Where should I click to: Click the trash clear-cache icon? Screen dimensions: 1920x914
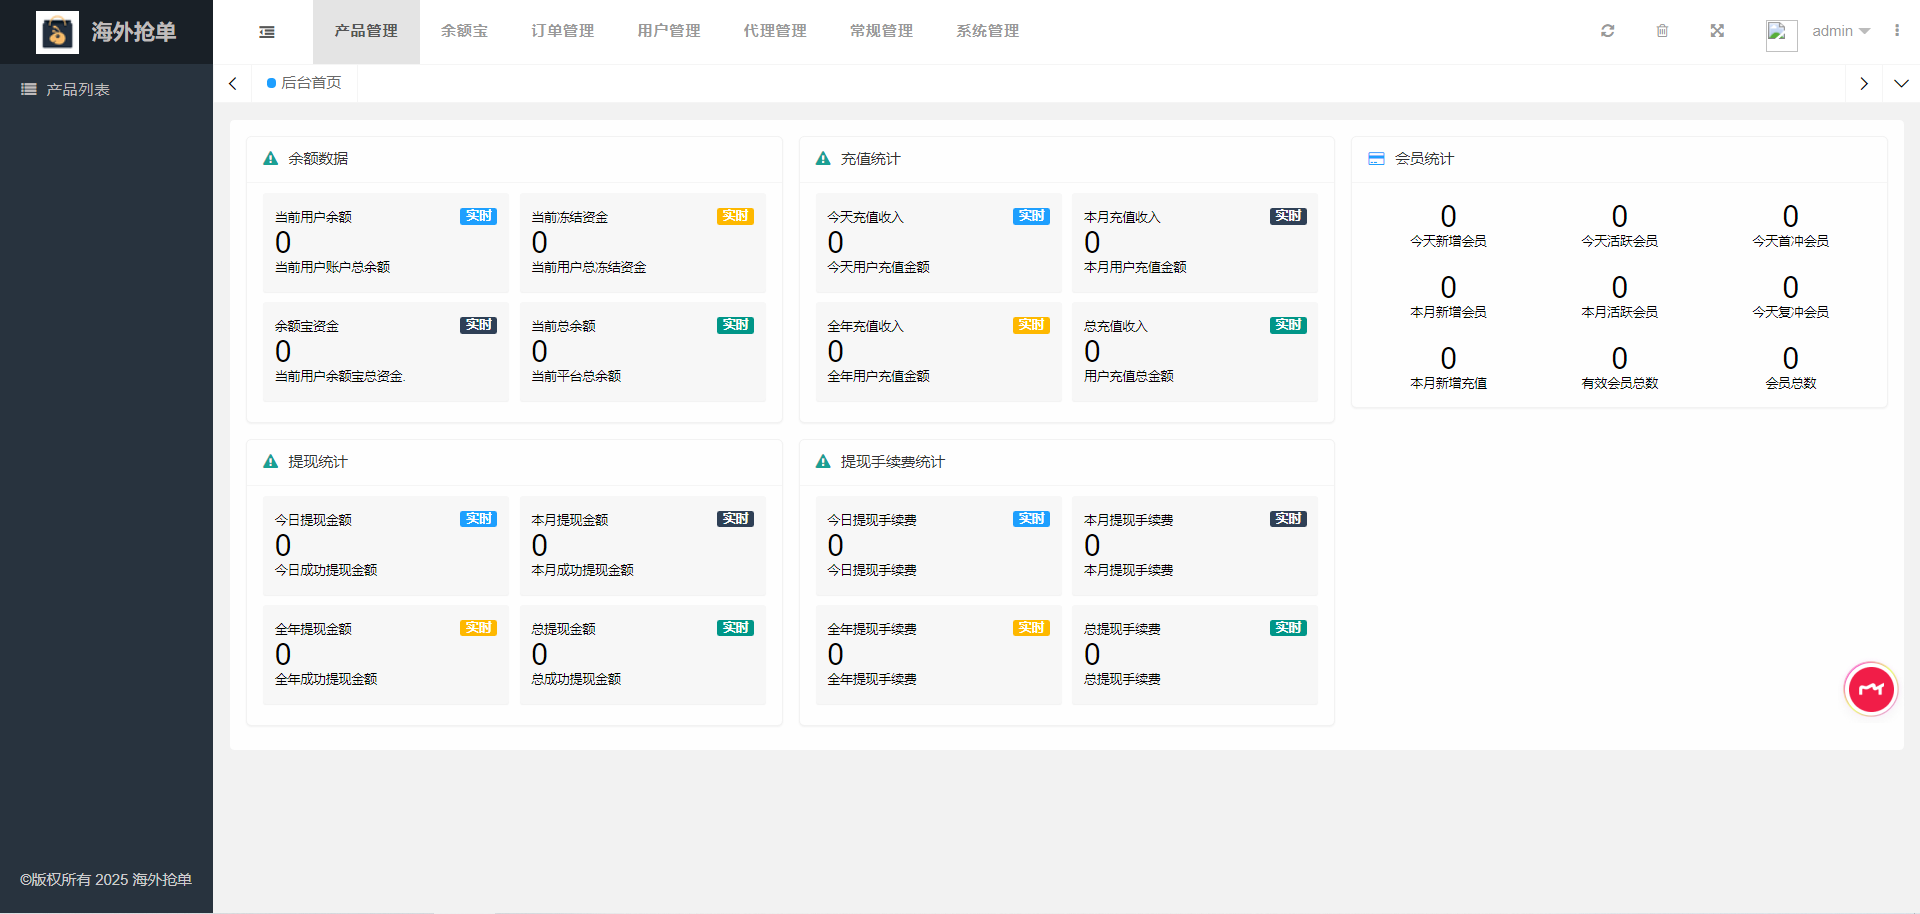tap(1662, 31)
